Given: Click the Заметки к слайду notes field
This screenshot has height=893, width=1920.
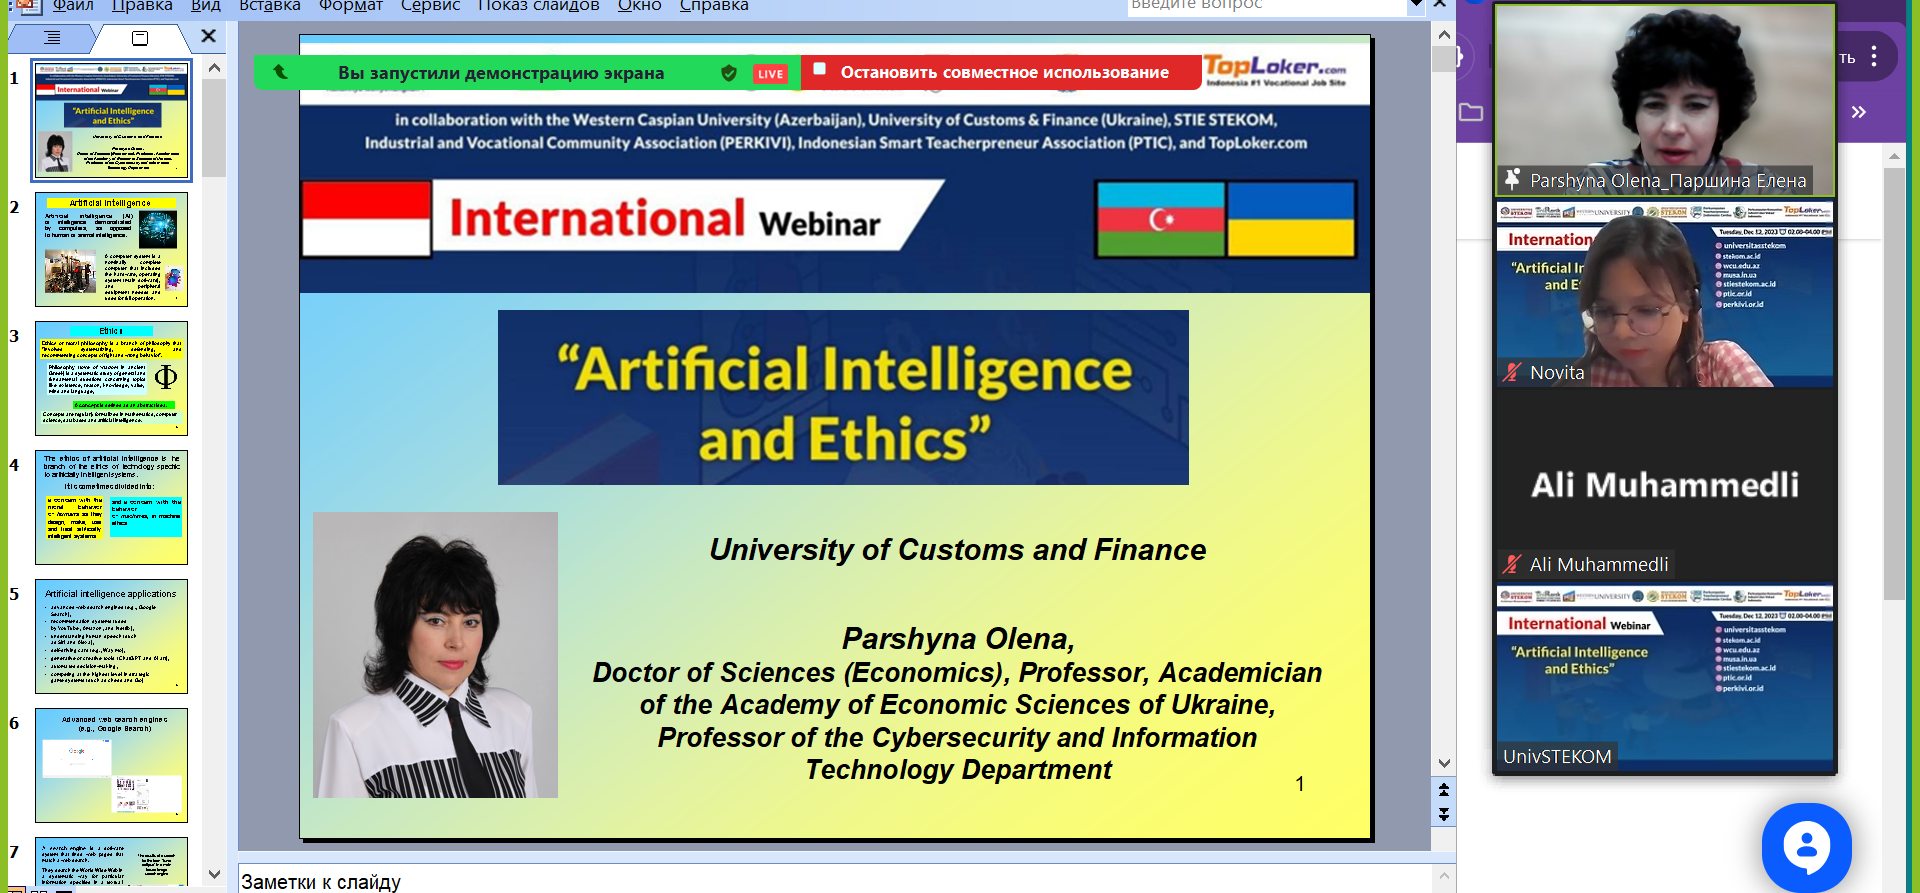Looking at the screenshot, I should (x=835, y=880).
